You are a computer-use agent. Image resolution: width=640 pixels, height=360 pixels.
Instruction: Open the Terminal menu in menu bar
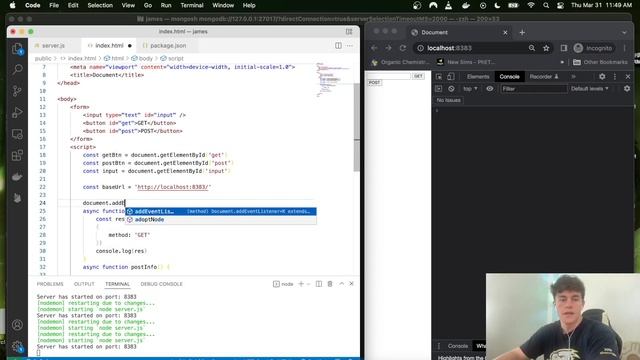[192, 5]
